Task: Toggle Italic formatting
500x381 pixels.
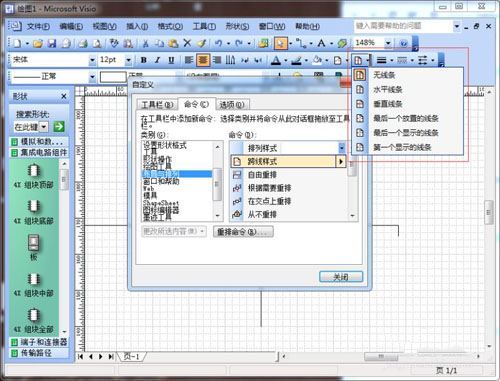Action: click(157, 60)
